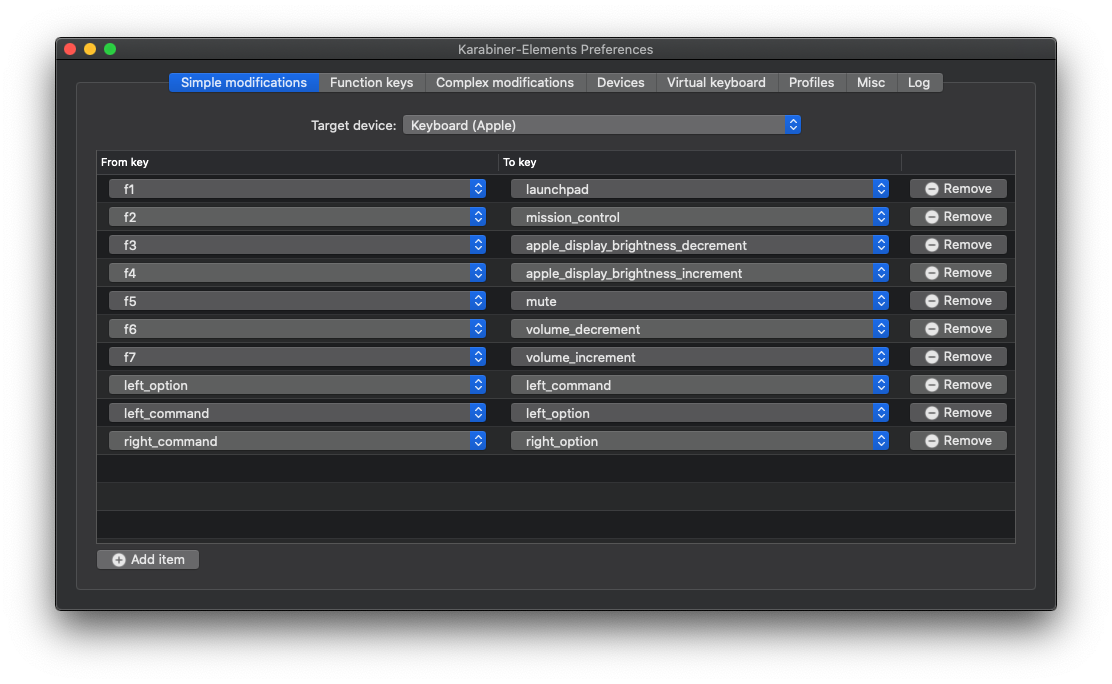Open the f4 from-key dropdown
The image size is (1112, 684).
click(297, 272)
